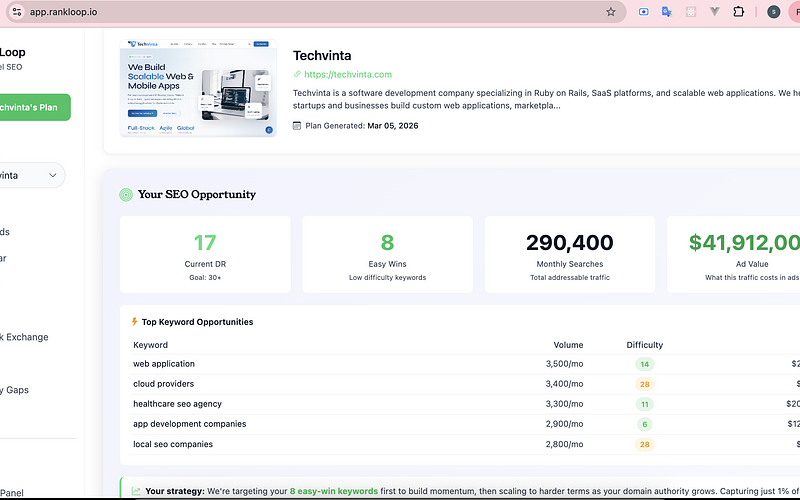Click the Keyword column header
Image resolution: width=800 pixels, height=500 pixels.
(x=151, y=345)
